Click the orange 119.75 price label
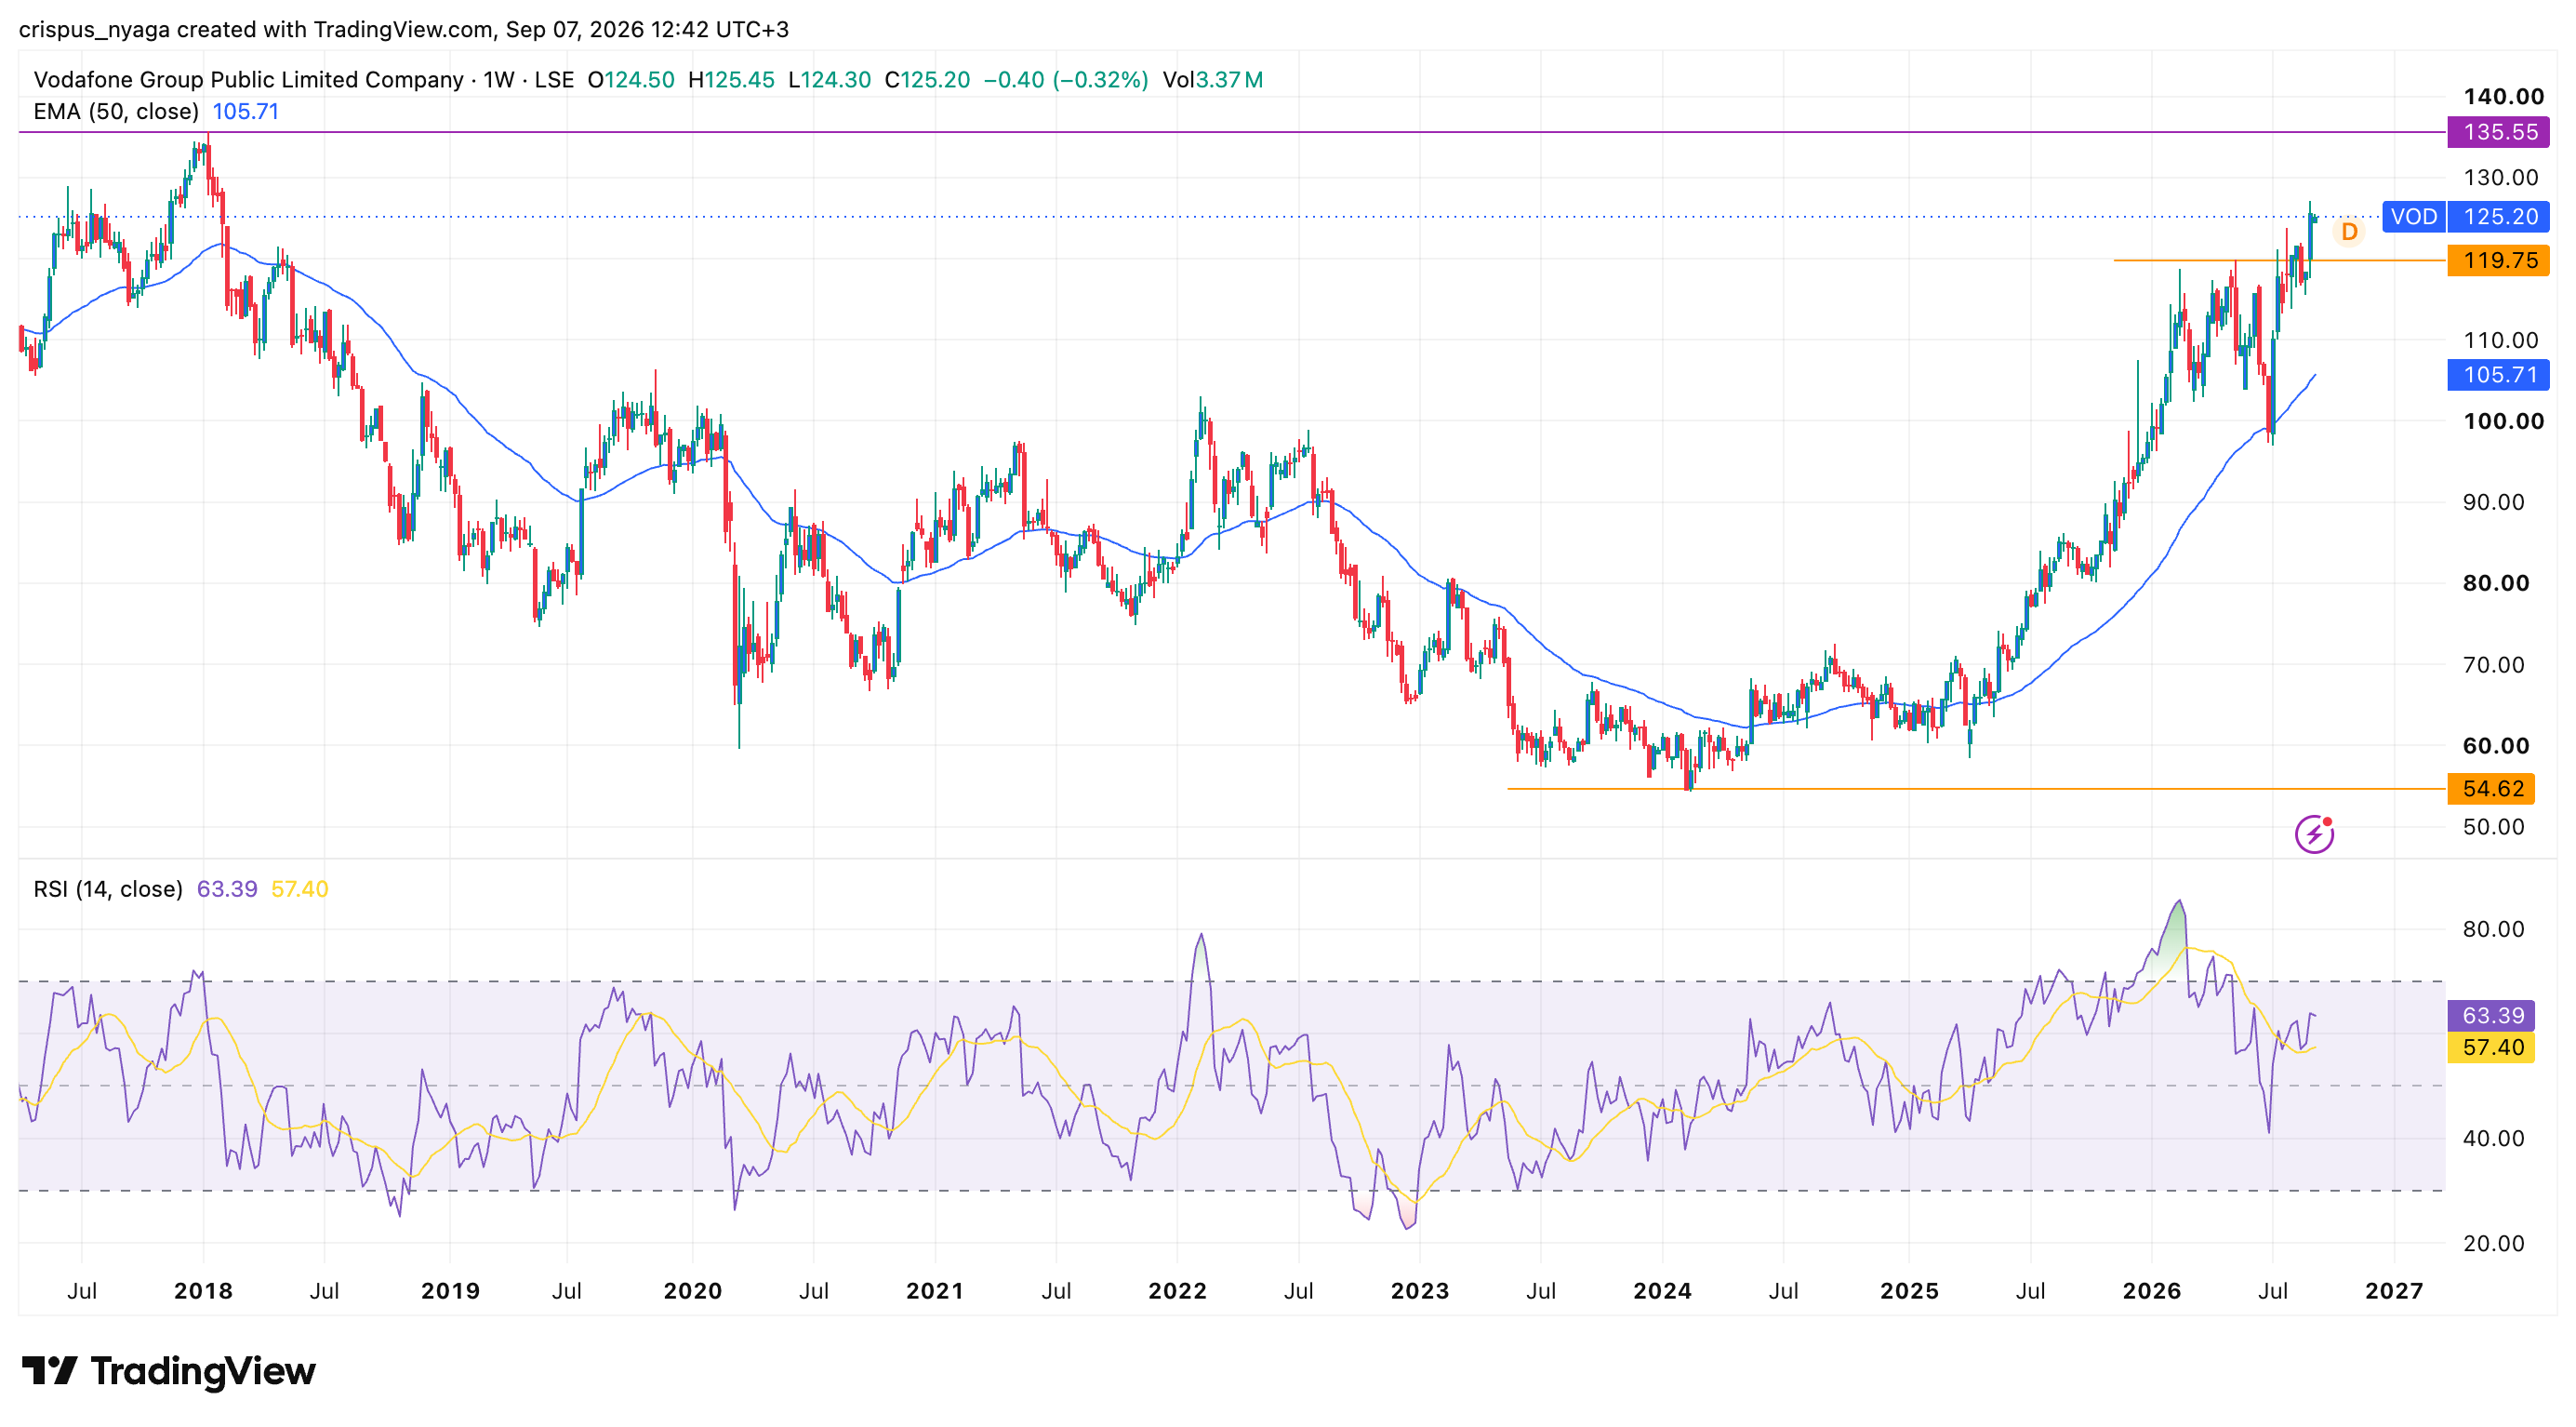The width and height of the screenshot is (2576, 1427). pyautogui.click(x=2498, y=261)
